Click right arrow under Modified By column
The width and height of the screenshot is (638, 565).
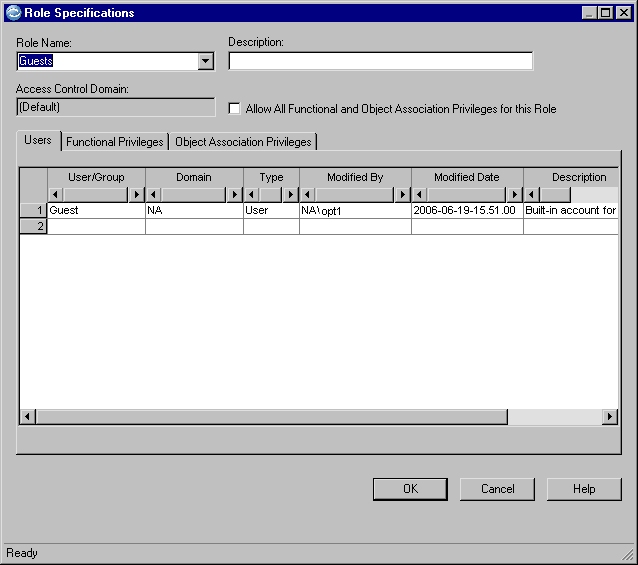click(403, 195)
